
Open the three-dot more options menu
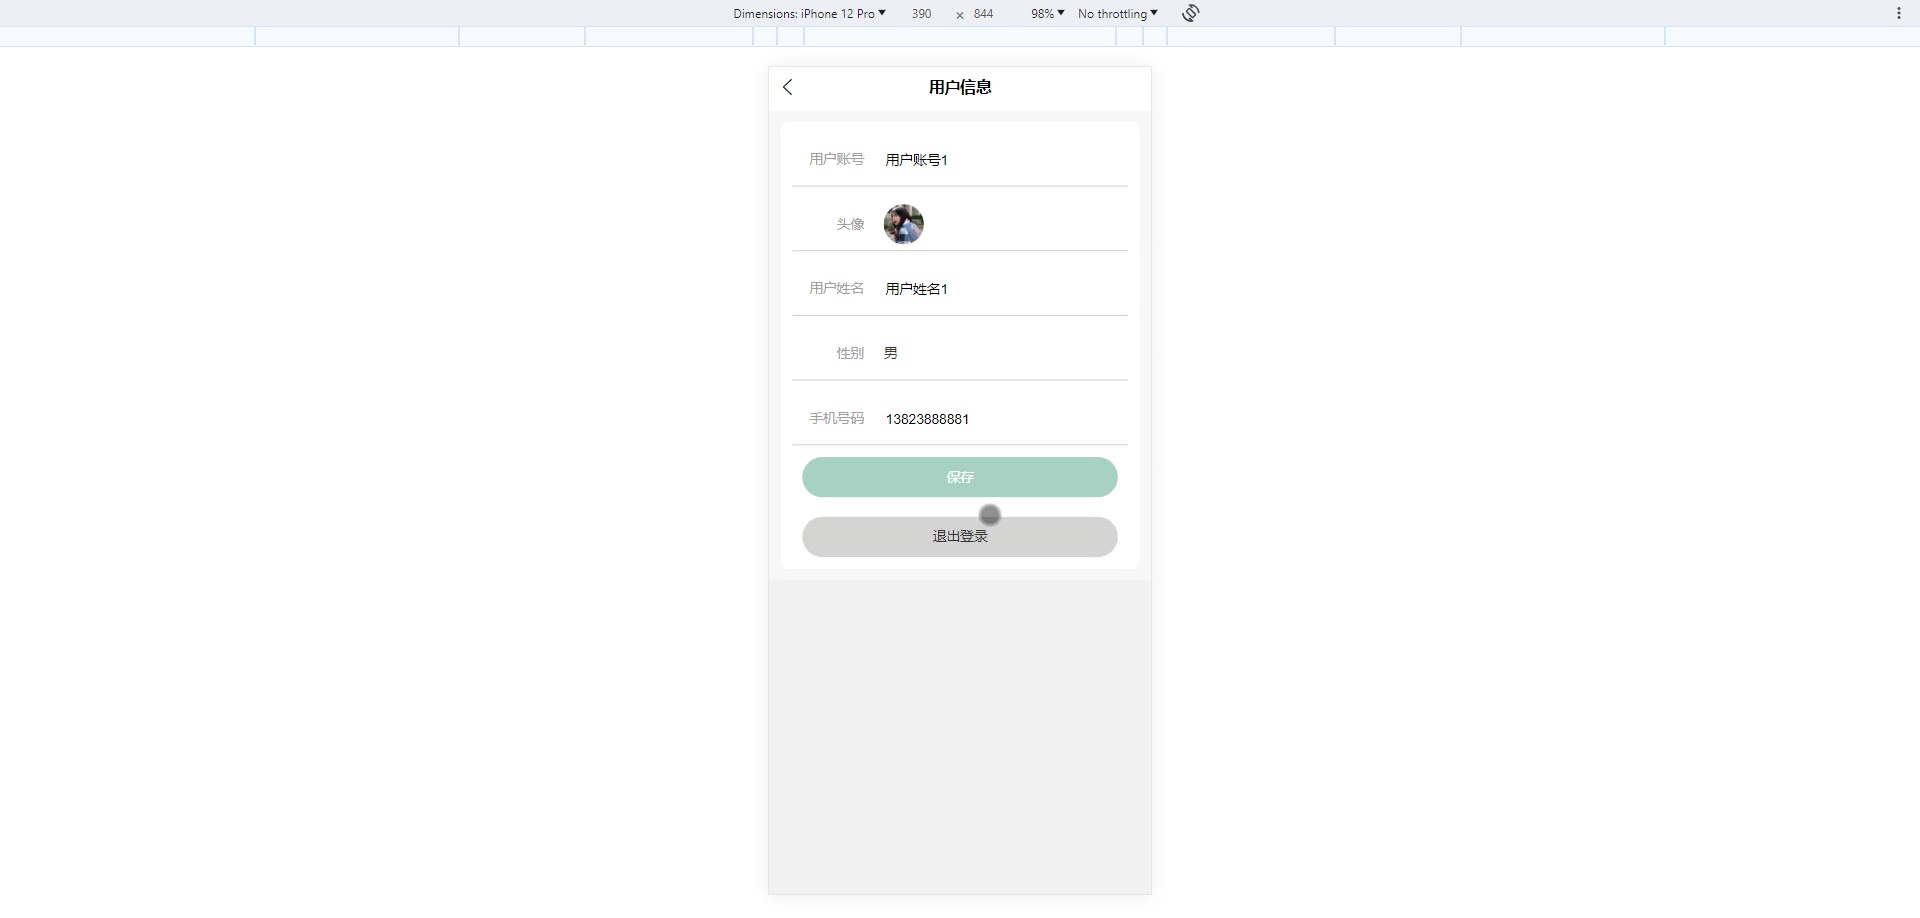point(1898,13)
